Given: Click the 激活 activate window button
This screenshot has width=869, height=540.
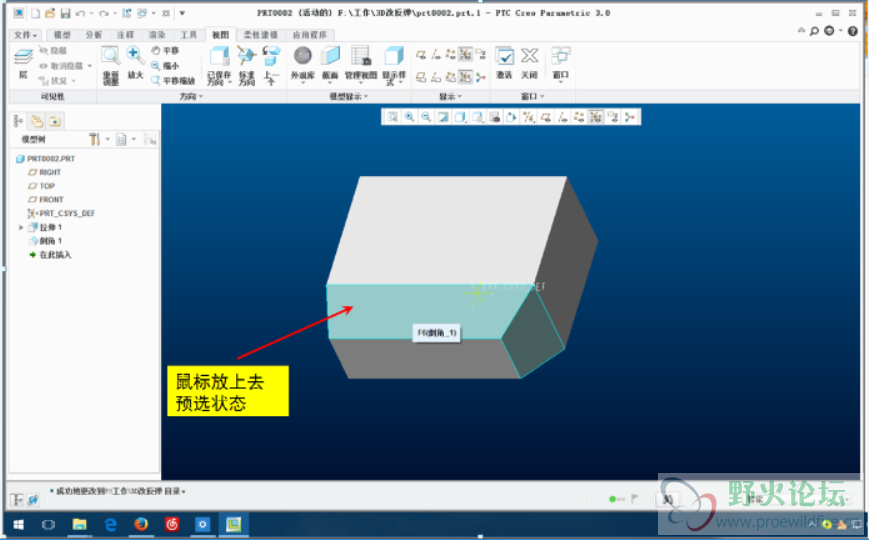Looking at the screenshot, I should [504, 63].
